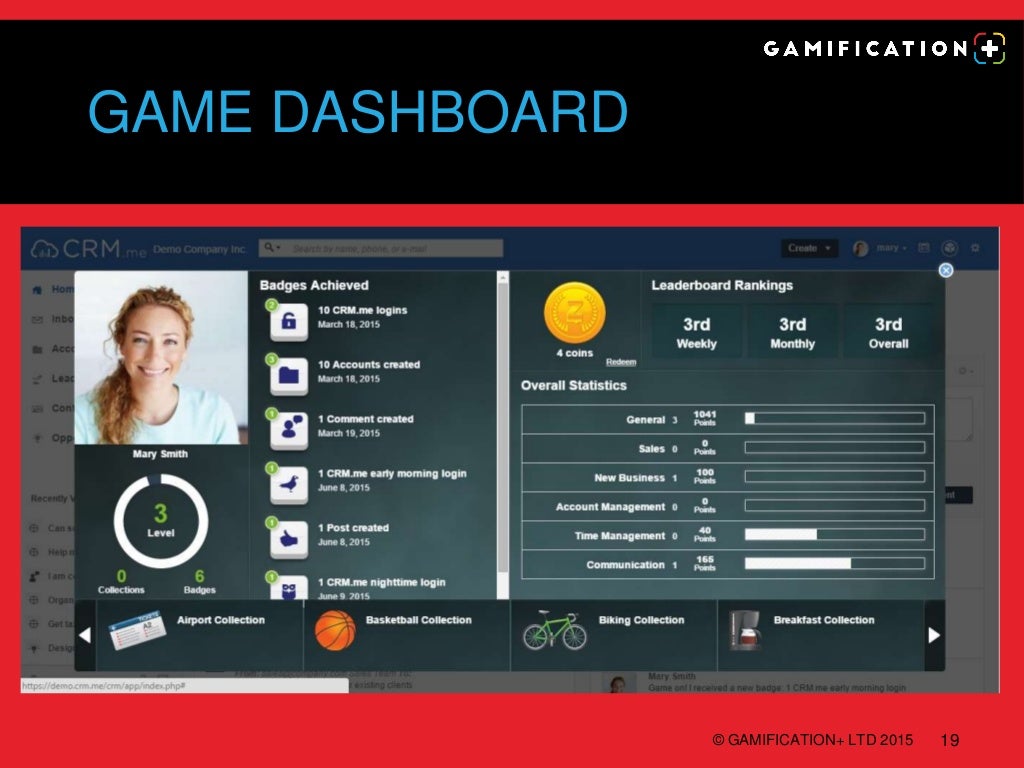Screen dimensions: 1024x768
Task: Click the CRM.me cloud logo
Action: (x=45, y=249)
